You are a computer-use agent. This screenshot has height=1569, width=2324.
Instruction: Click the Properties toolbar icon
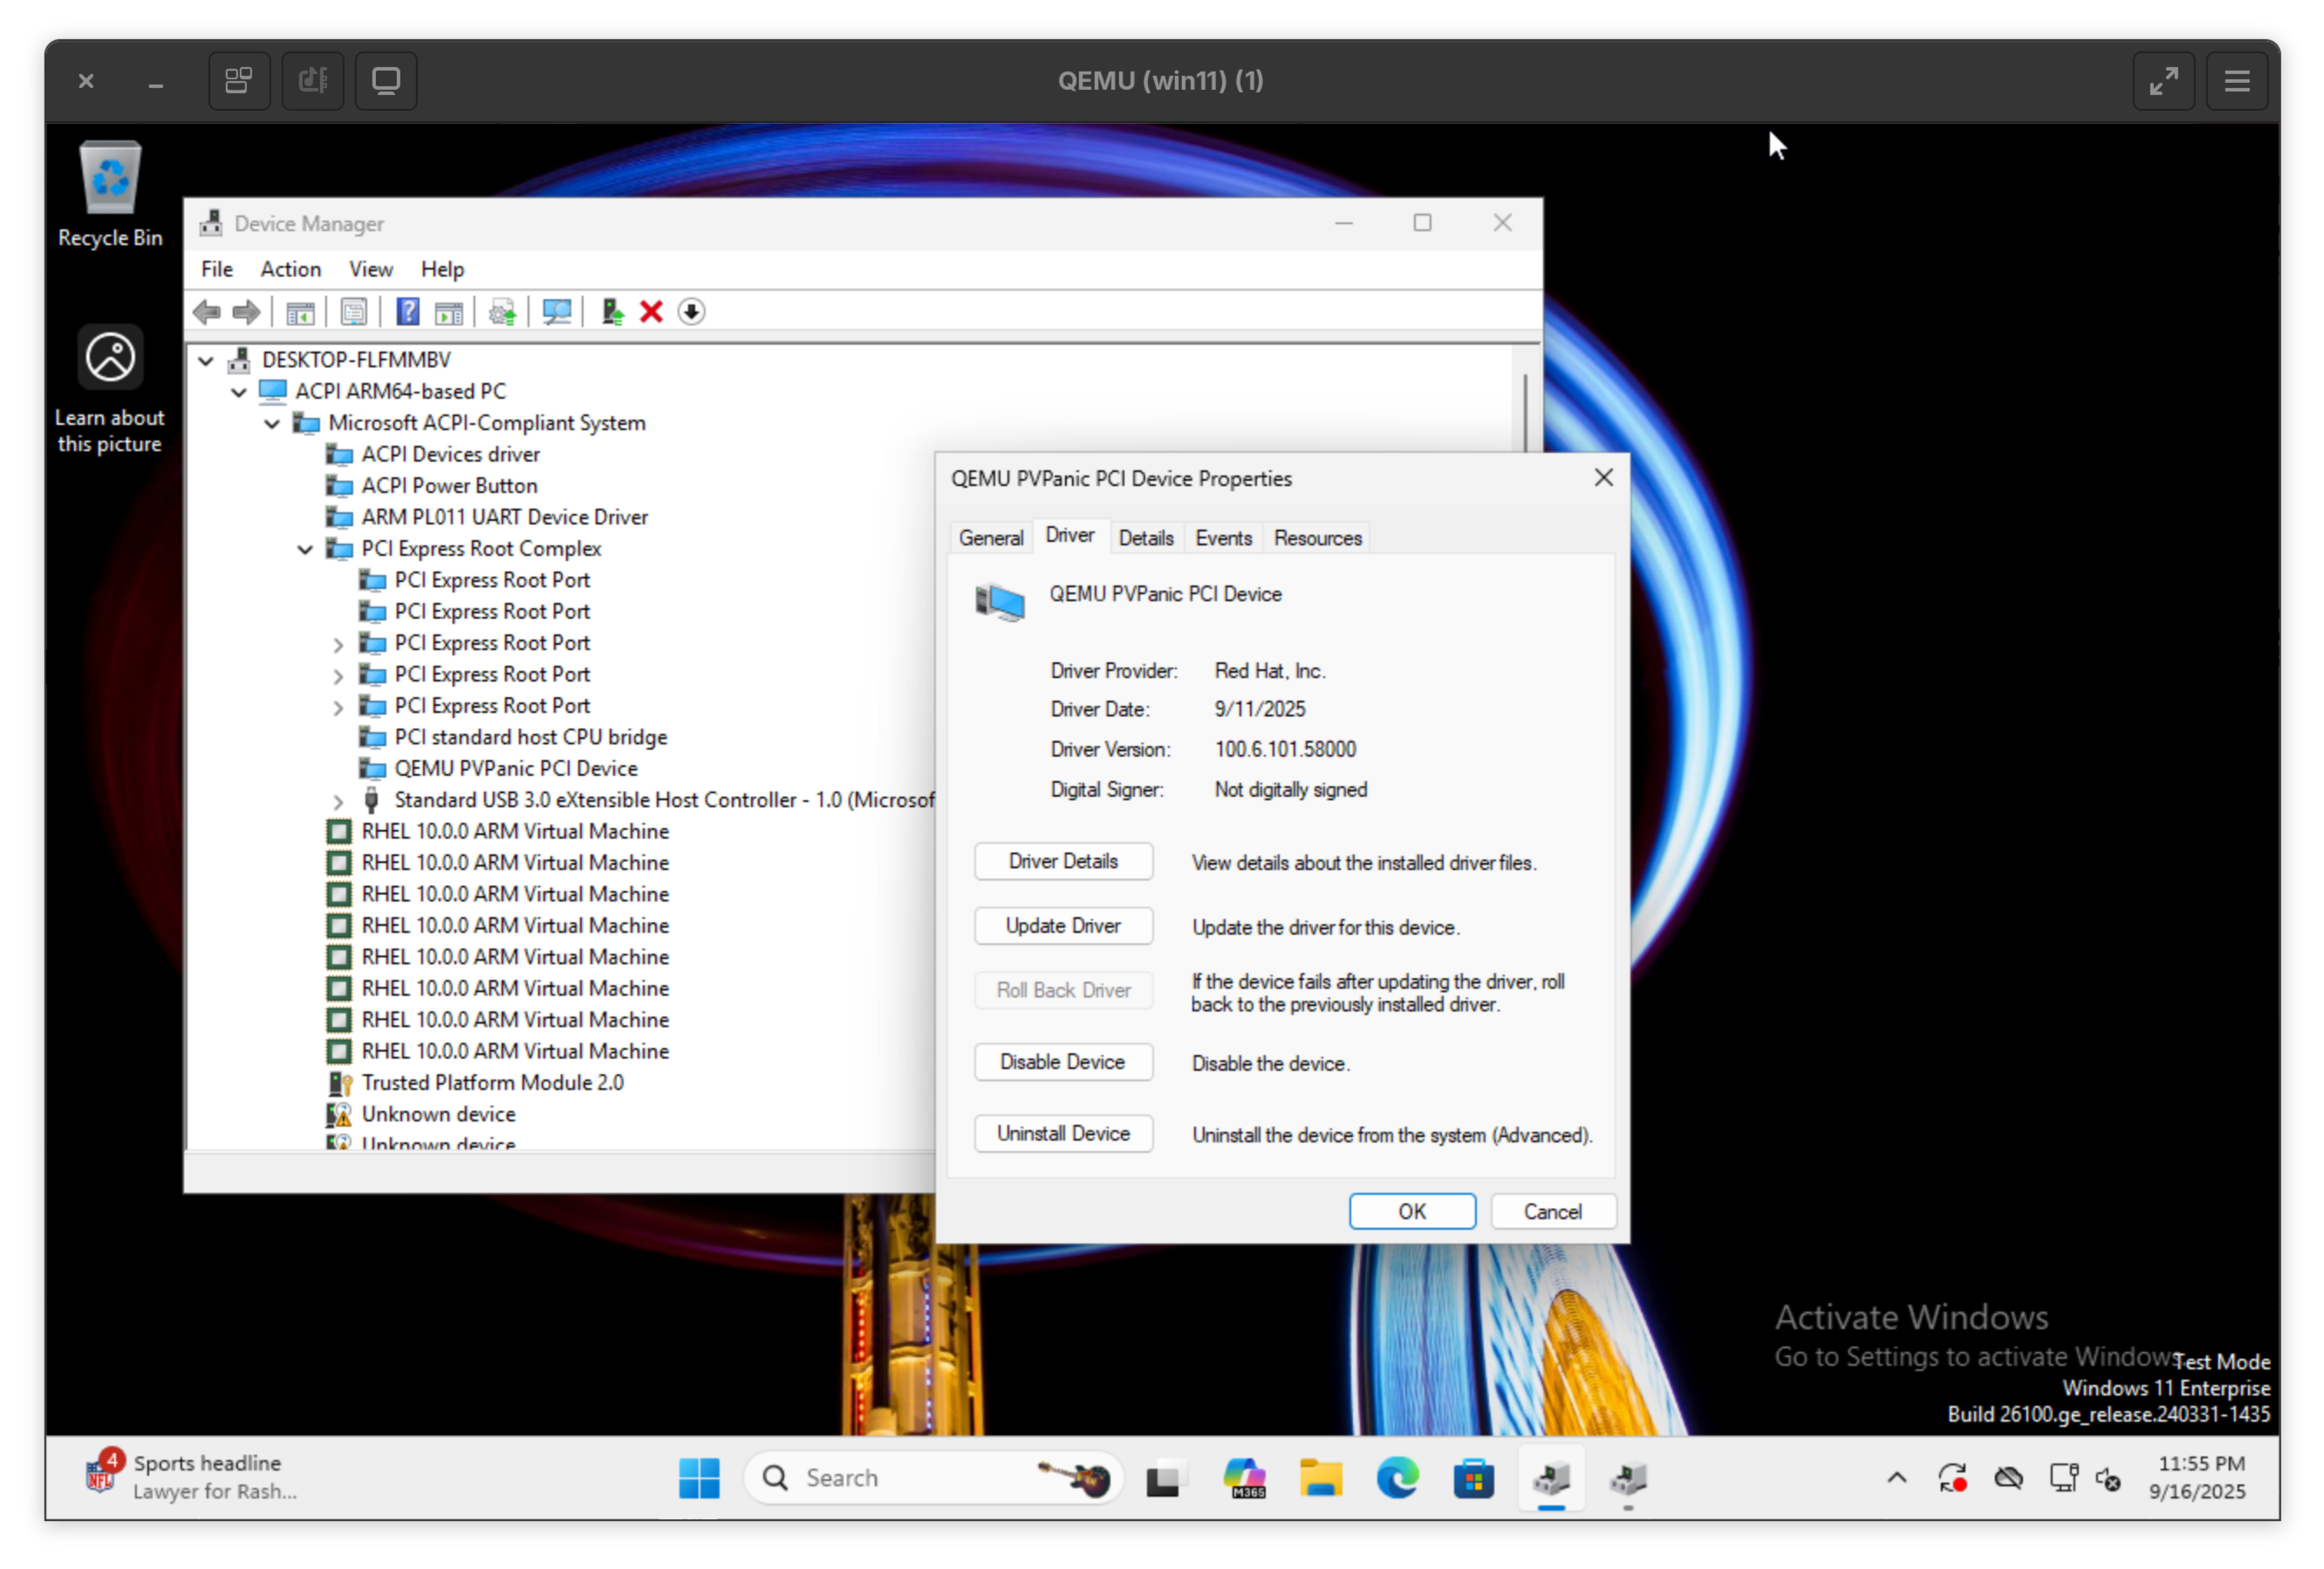[x=353, y=312]
